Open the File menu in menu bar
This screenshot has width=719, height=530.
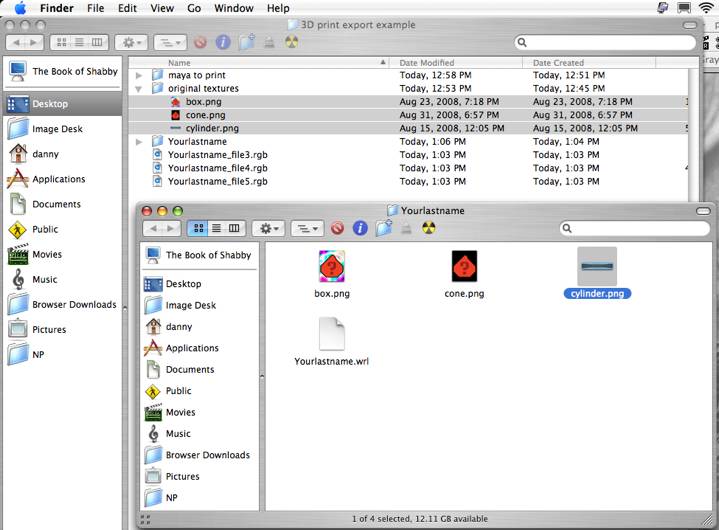(95, 8)
